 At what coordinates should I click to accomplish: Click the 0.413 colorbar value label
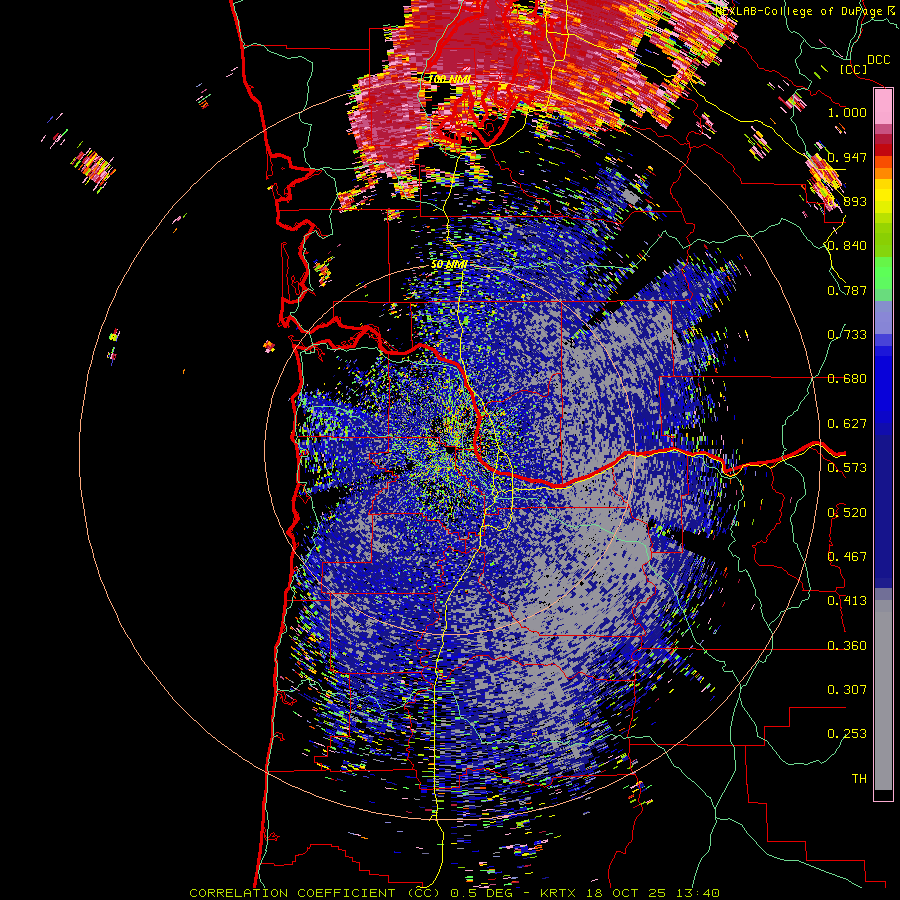click(x=847, y=600)
